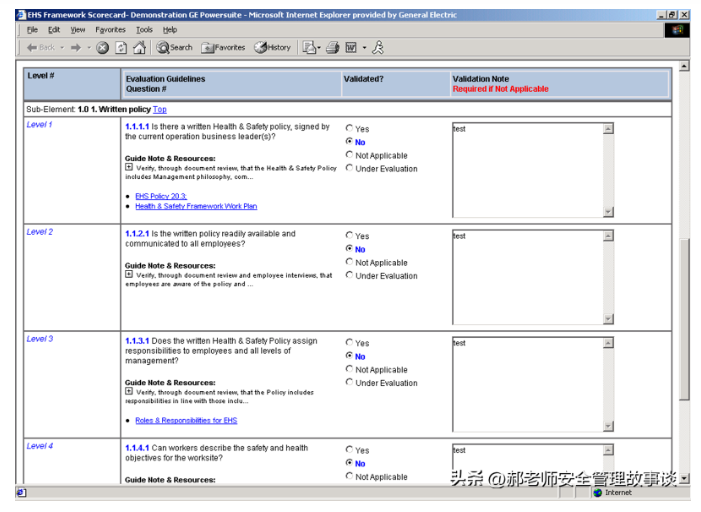Select No for question 1.1.1.1
Screen dimensions: 701x512
[349, 141]
